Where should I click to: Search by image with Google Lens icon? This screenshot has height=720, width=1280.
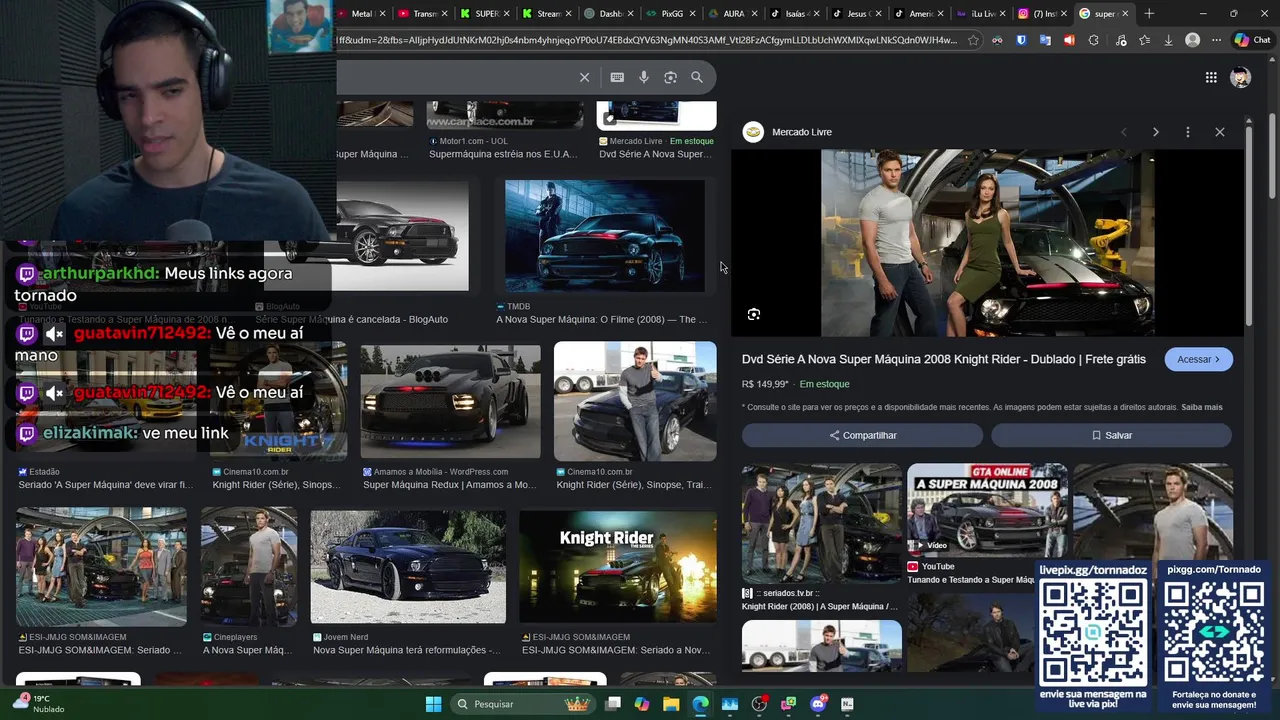(670, 77)
